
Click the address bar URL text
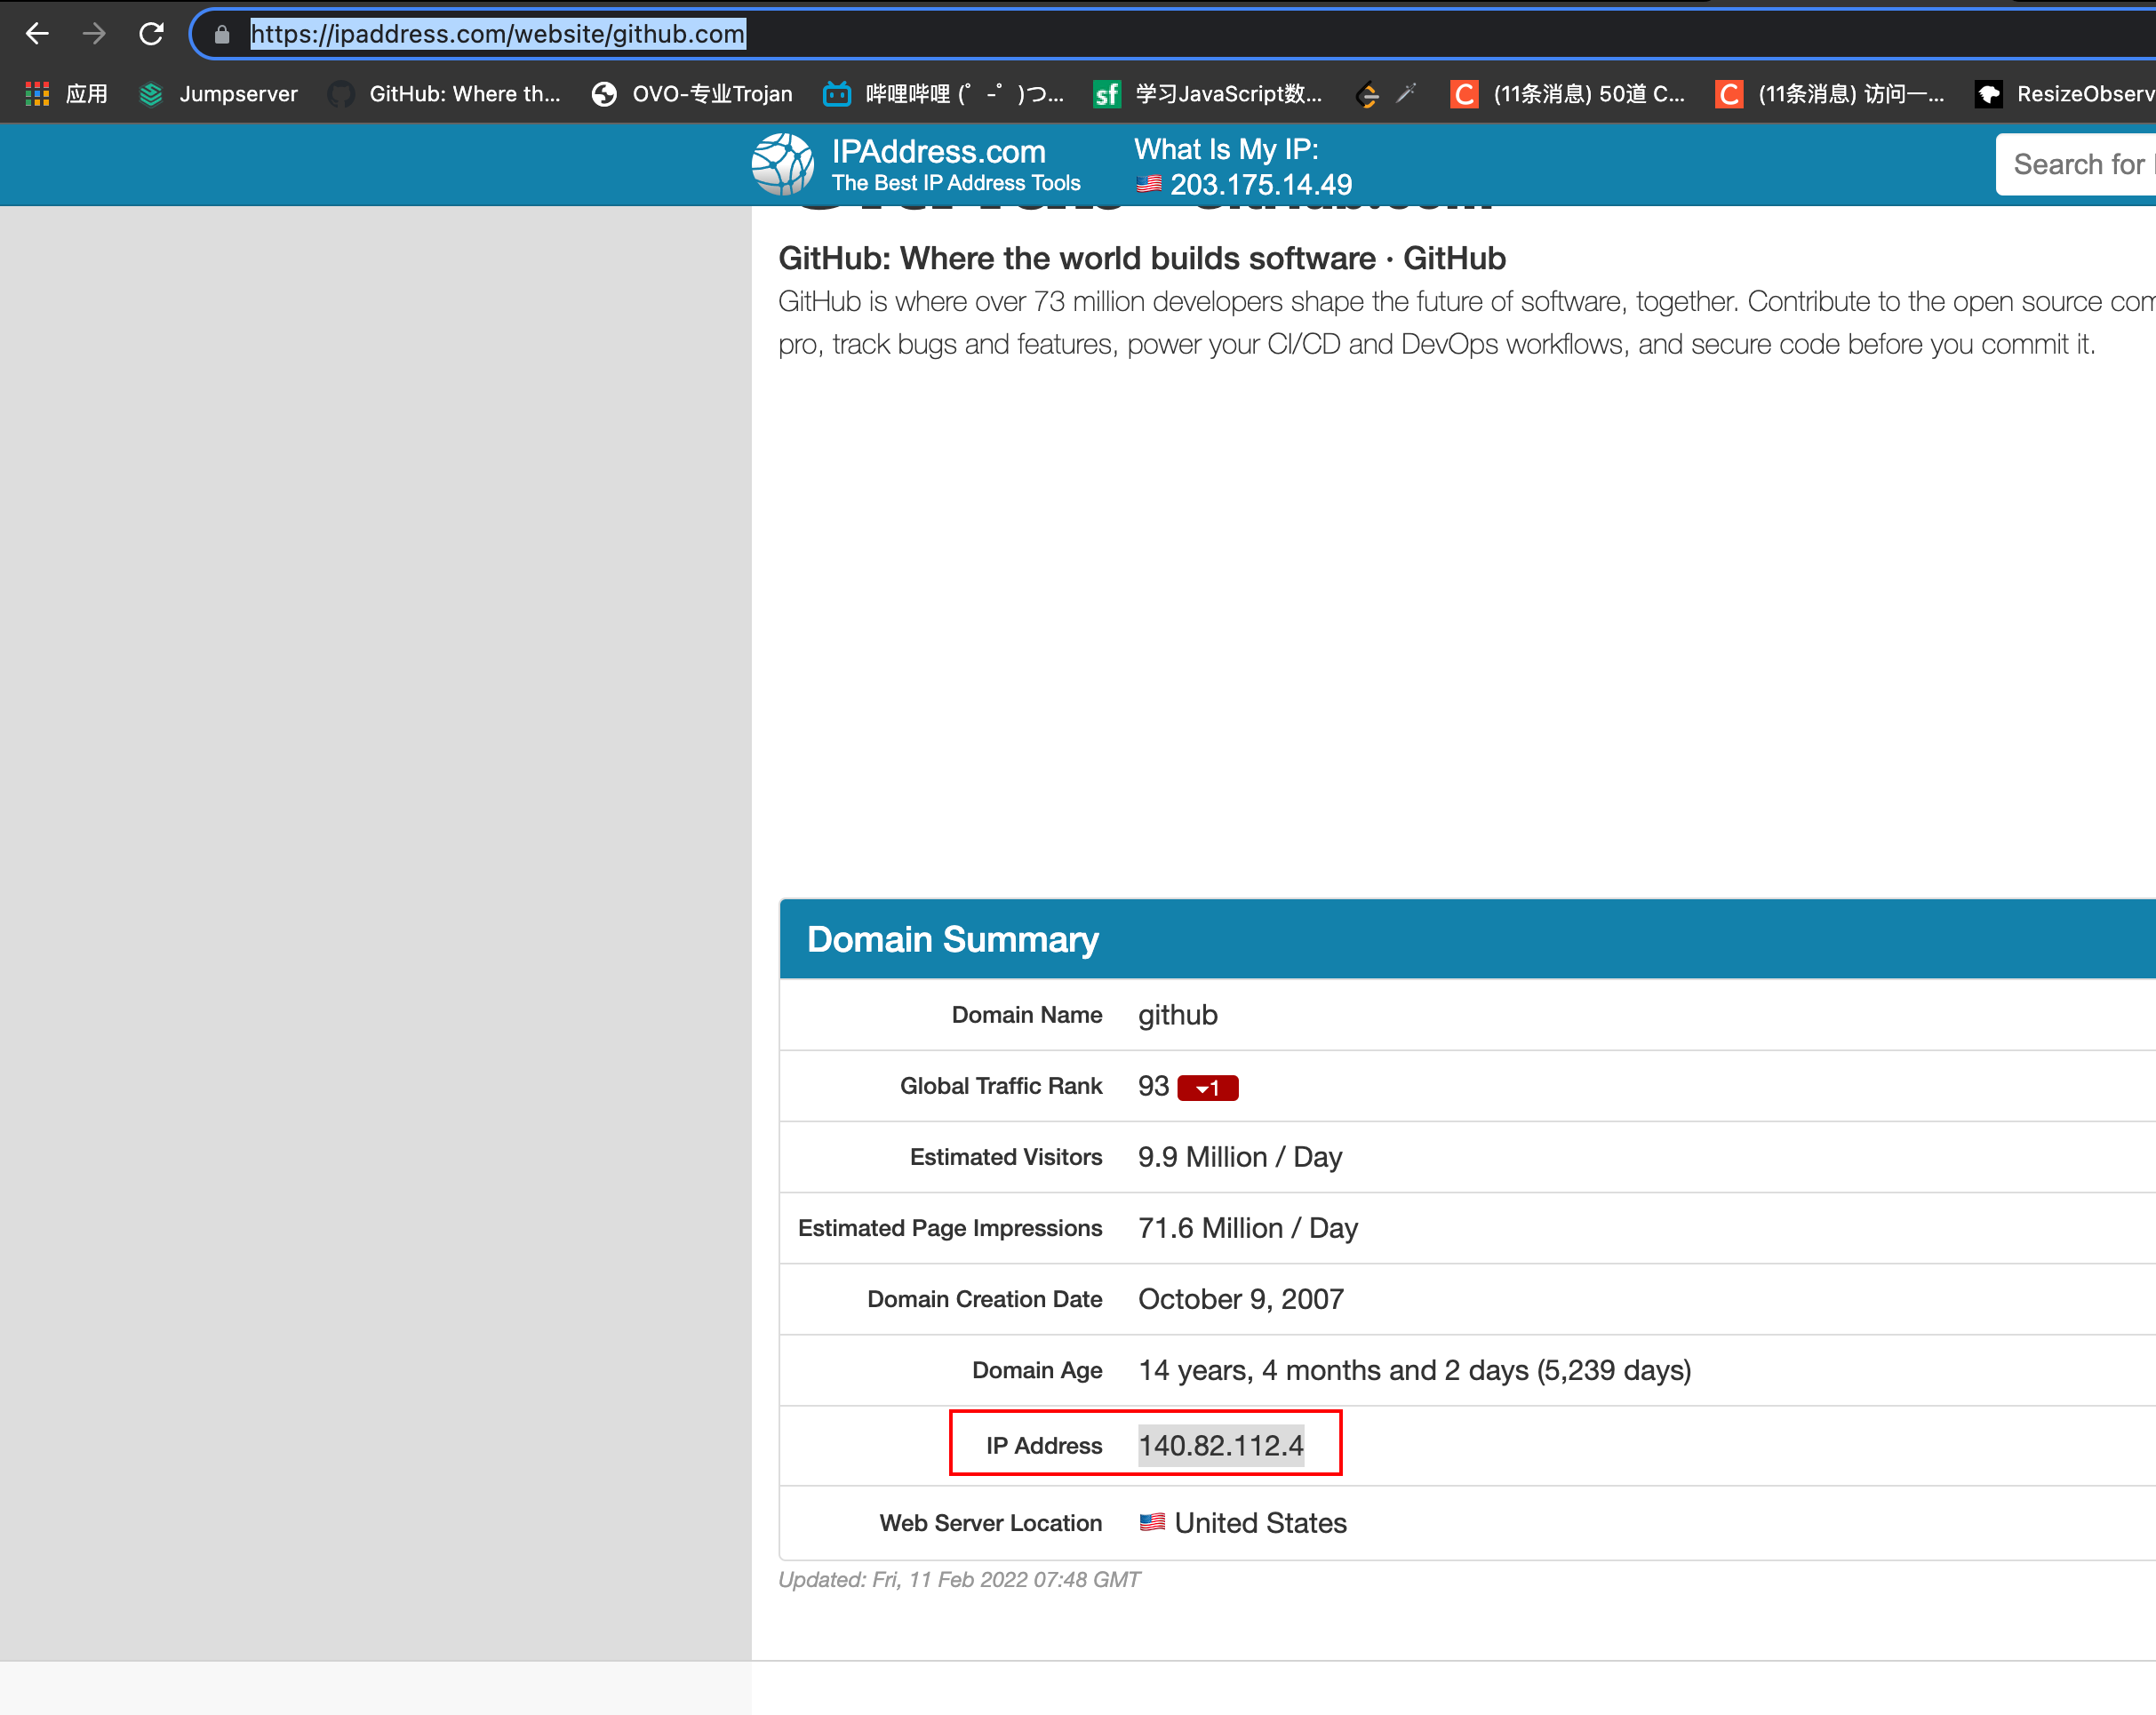[x=497, y=33]
